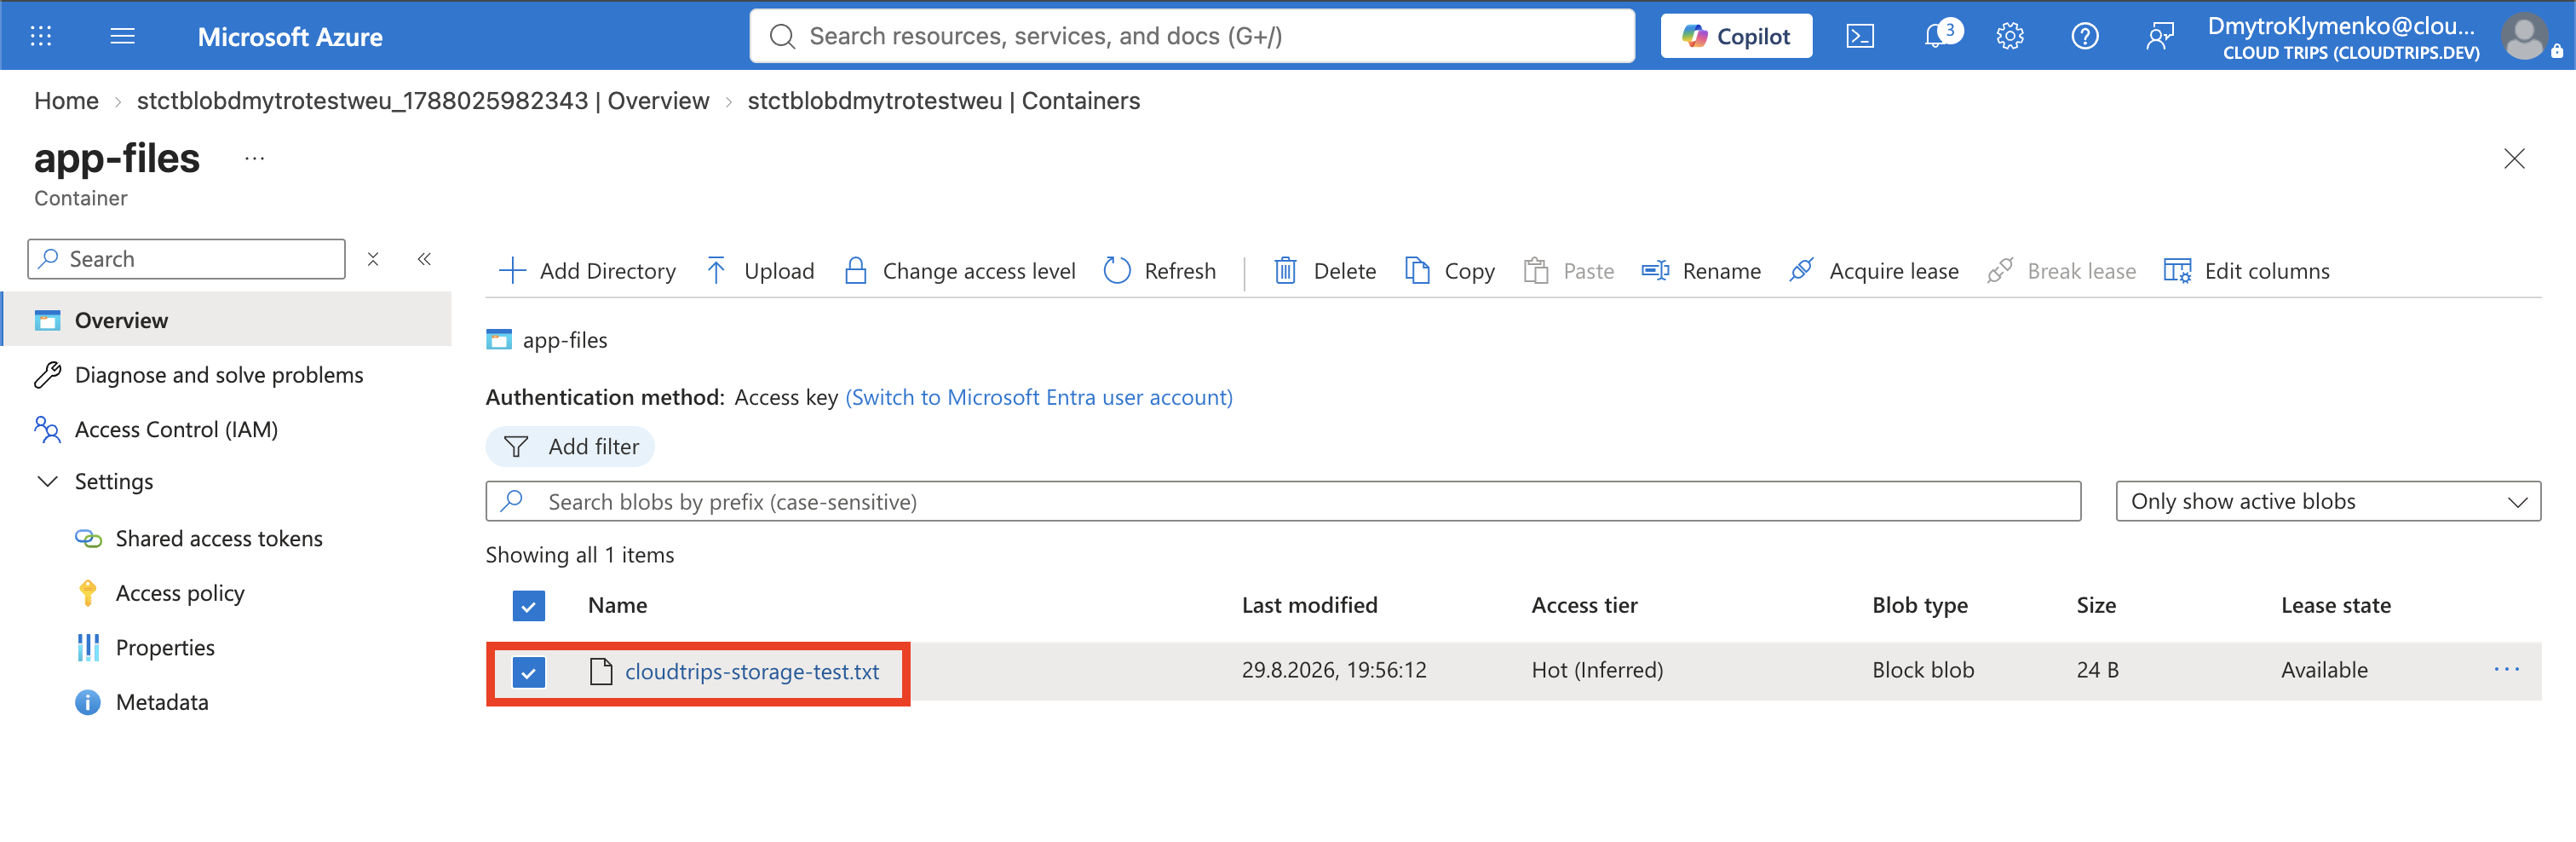2576x842 pixels.
Task: Close the app-files container blade
Action: coord(2513,158)
